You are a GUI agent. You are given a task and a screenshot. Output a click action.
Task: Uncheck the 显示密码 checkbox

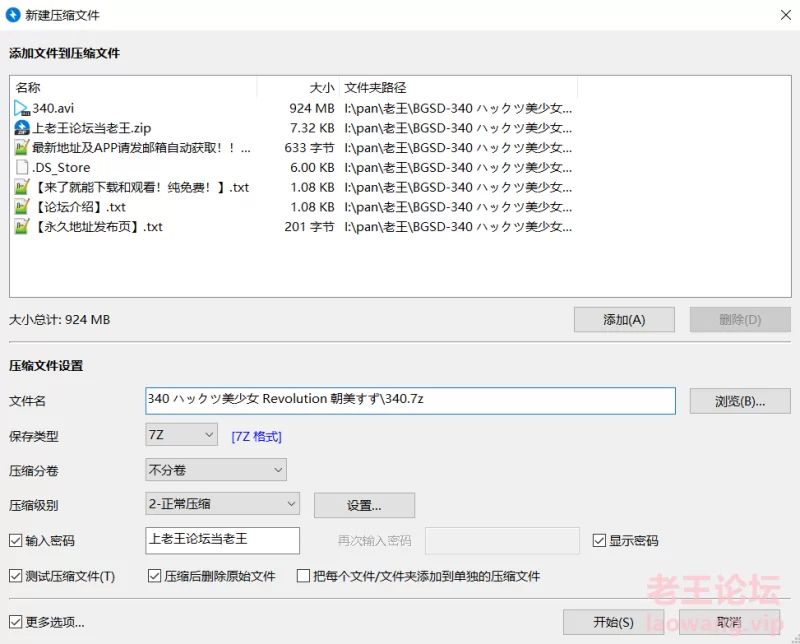(x=599, y=540)
